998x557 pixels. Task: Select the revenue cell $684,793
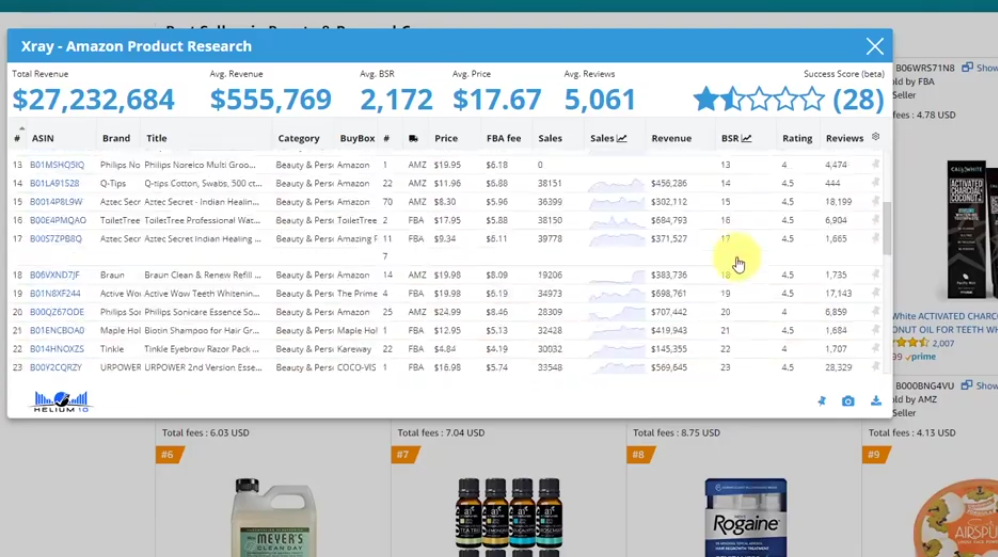669,220
